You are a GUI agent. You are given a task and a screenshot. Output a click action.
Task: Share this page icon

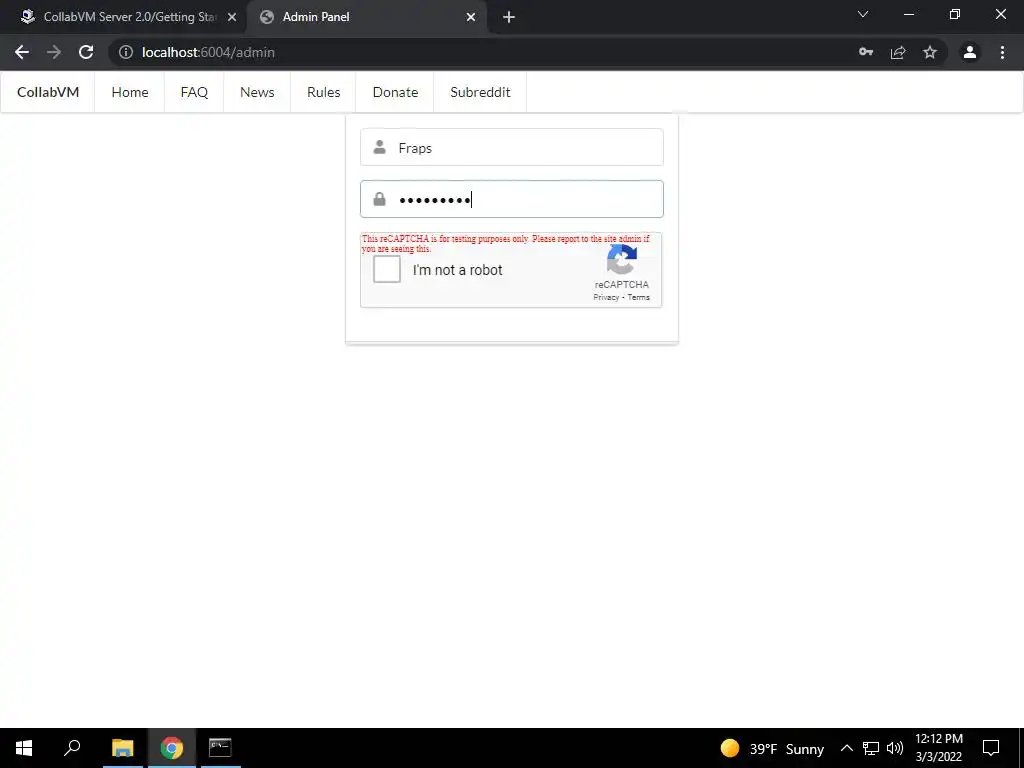coord(898,52)
